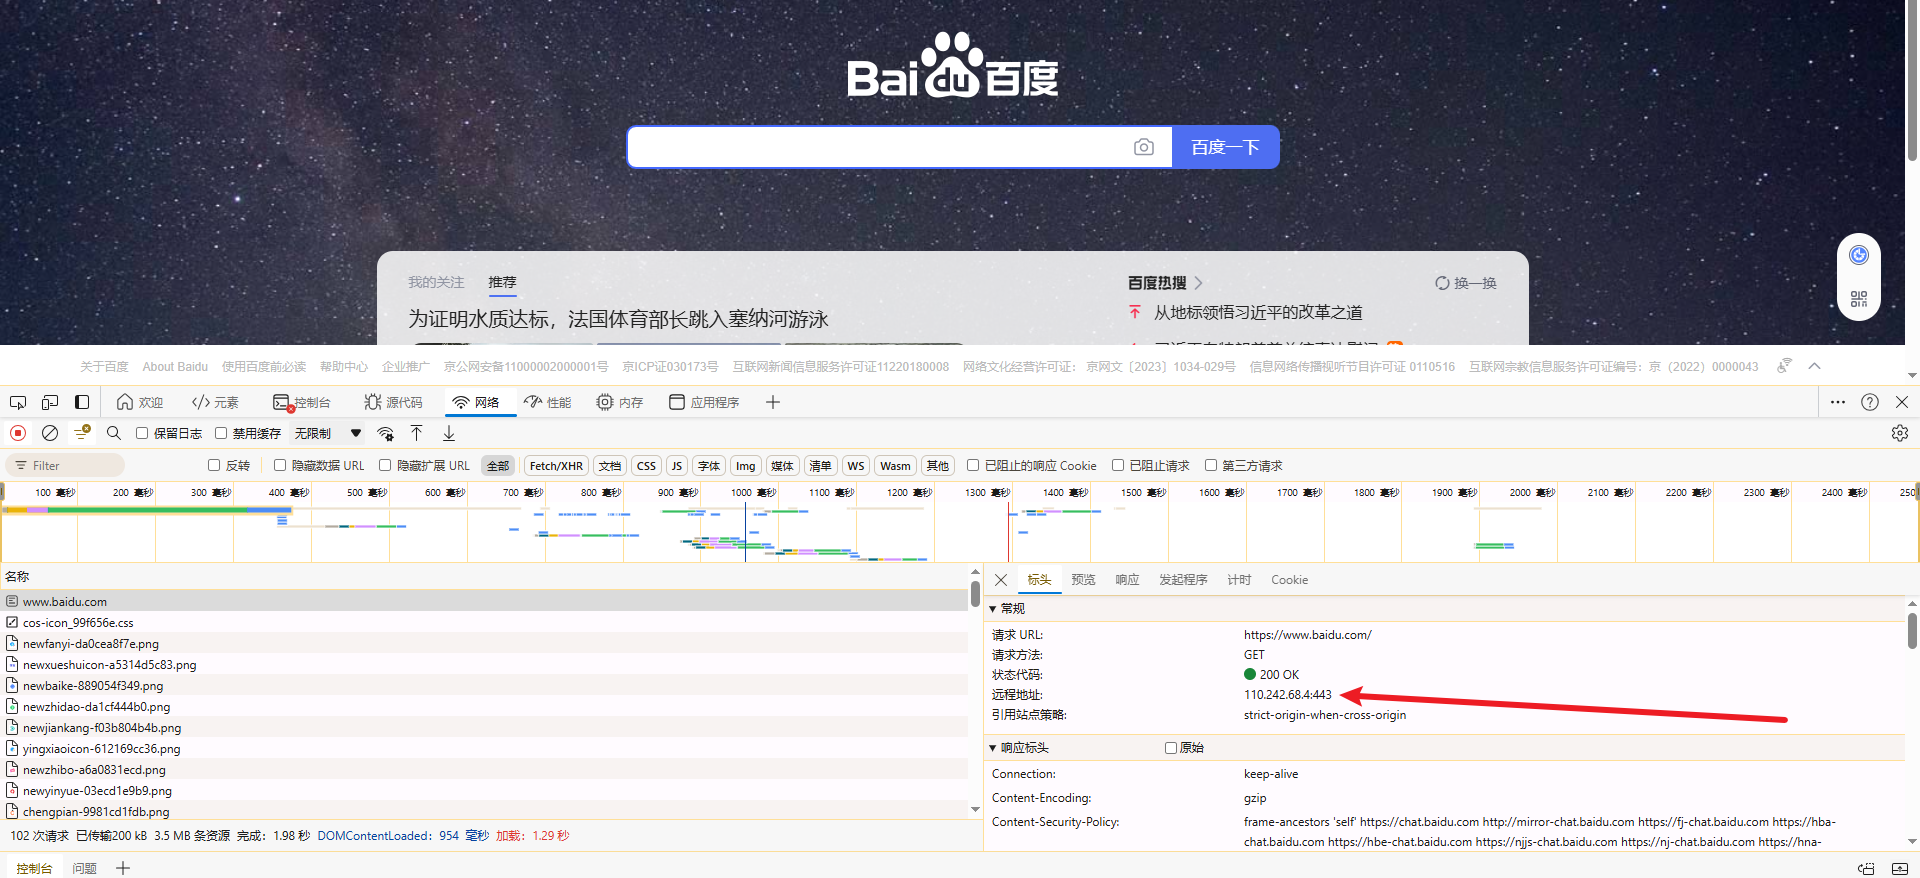Select the 响应 Response tab
1920x878 pixels.
[x=1127, y=580]
